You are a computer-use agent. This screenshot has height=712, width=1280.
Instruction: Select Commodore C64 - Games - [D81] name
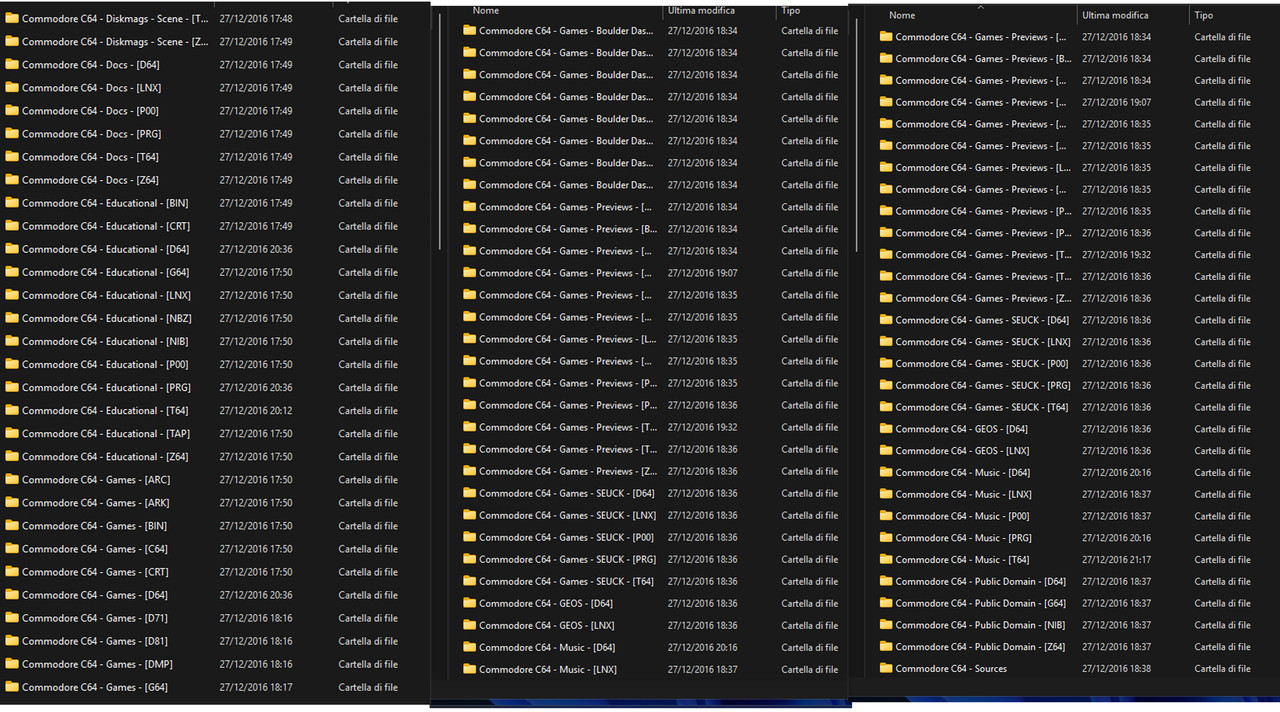click(95, 641)
